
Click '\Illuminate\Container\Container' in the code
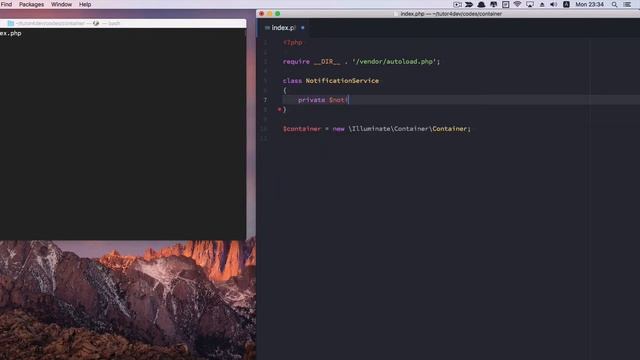[x=407, y=129]
